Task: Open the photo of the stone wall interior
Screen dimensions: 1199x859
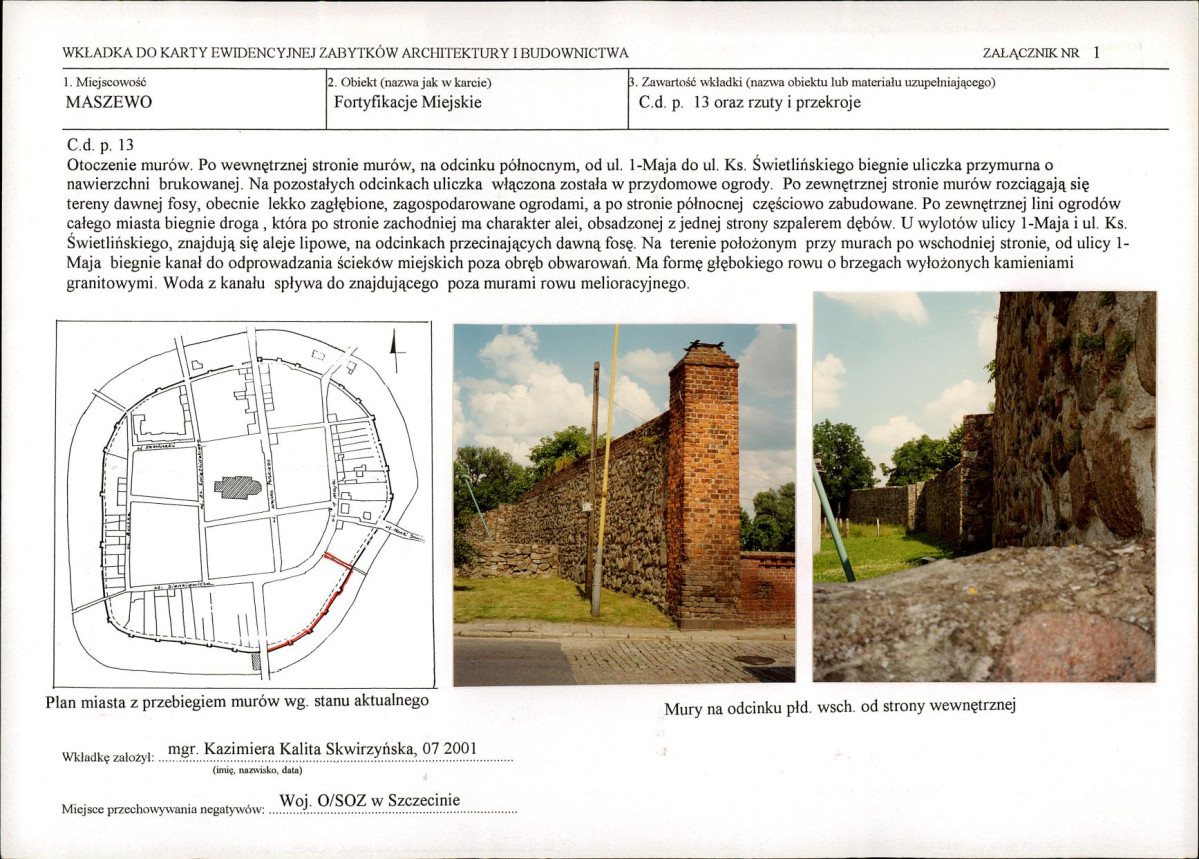Action: [984, 486]
